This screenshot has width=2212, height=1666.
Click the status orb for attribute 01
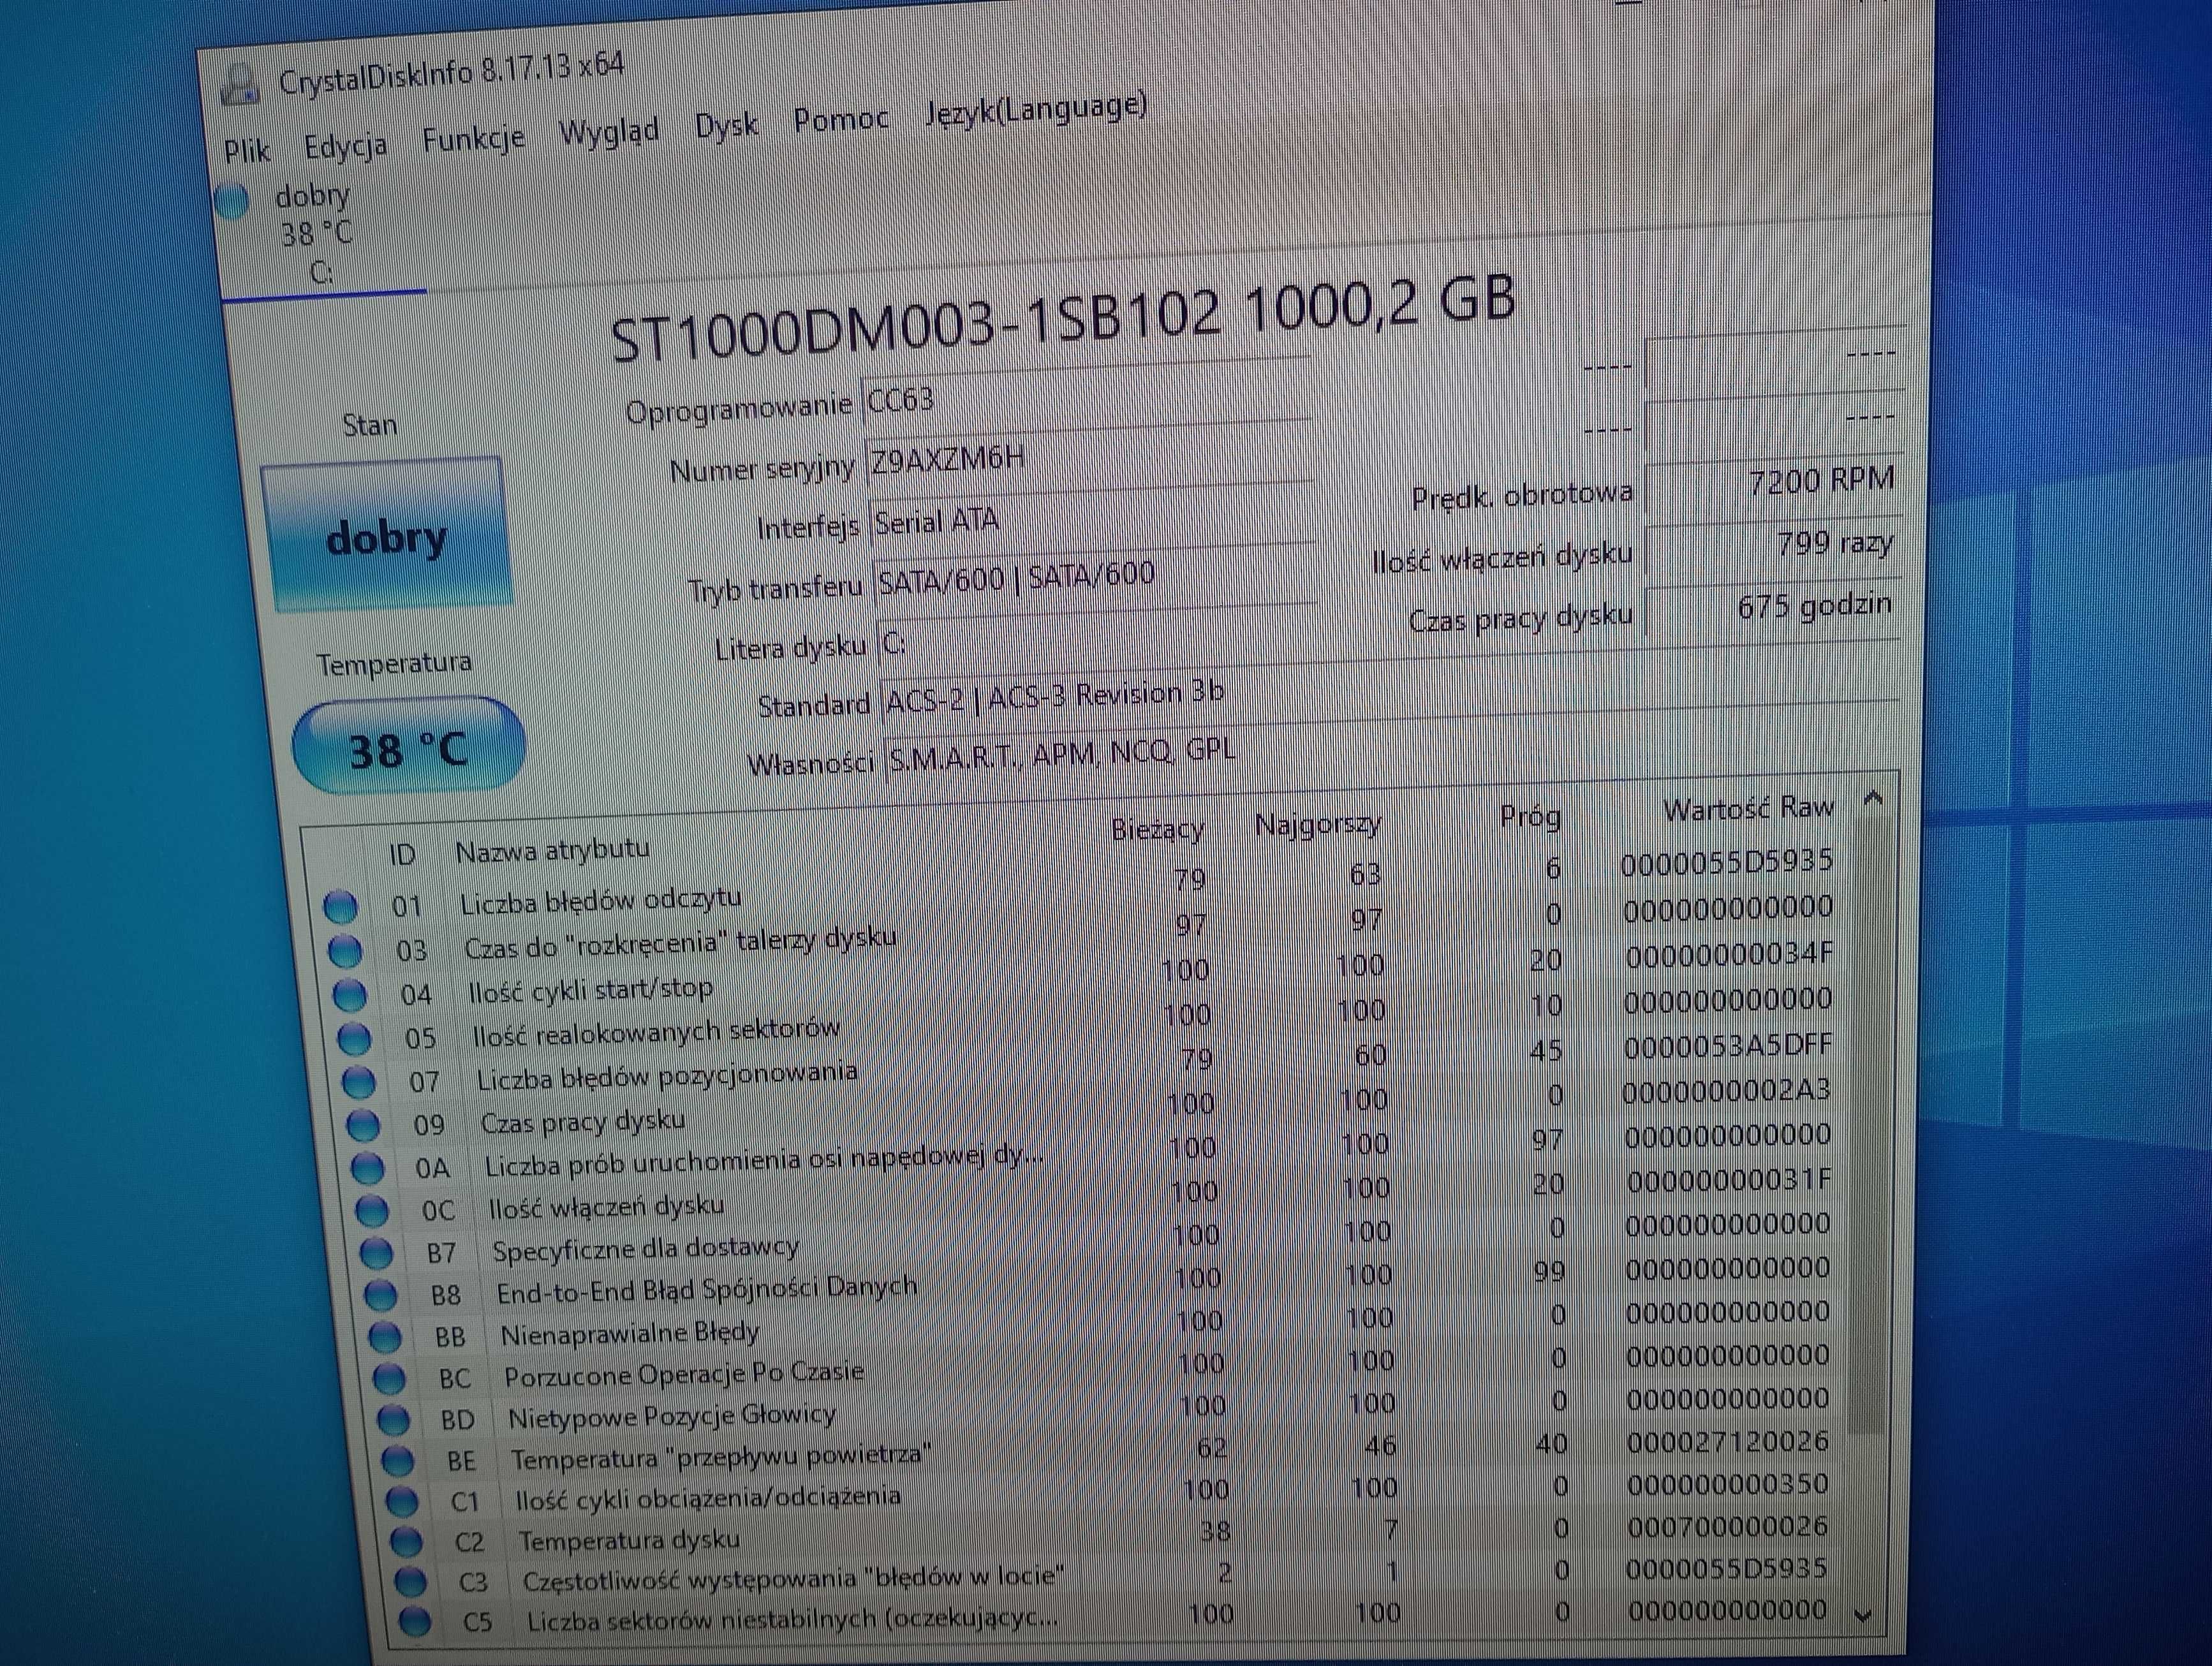pyautogui.click(x=340, y=906)
